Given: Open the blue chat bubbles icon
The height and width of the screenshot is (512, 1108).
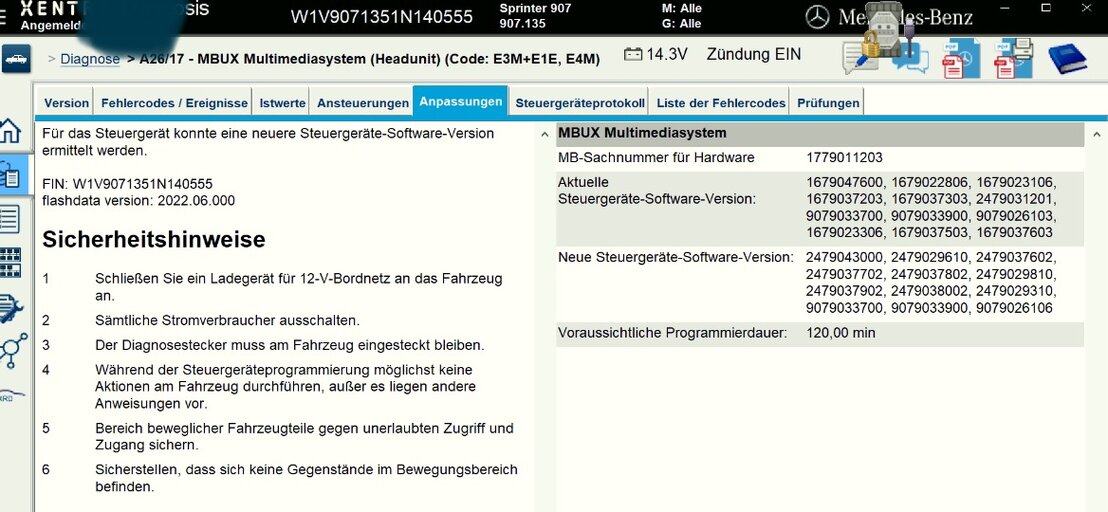Looking at the screenshot, I should tap(910, 59).
